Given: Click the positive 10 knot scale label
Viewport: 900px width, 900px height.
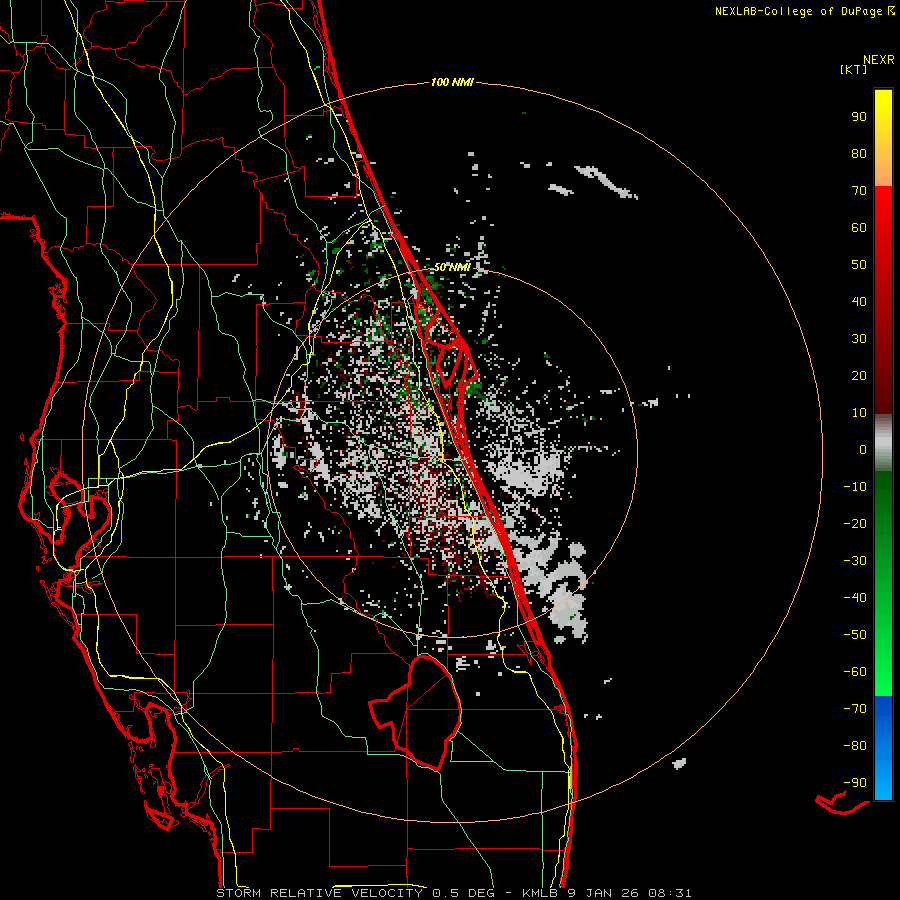Looking at the screenshot, I should (859, 413).
